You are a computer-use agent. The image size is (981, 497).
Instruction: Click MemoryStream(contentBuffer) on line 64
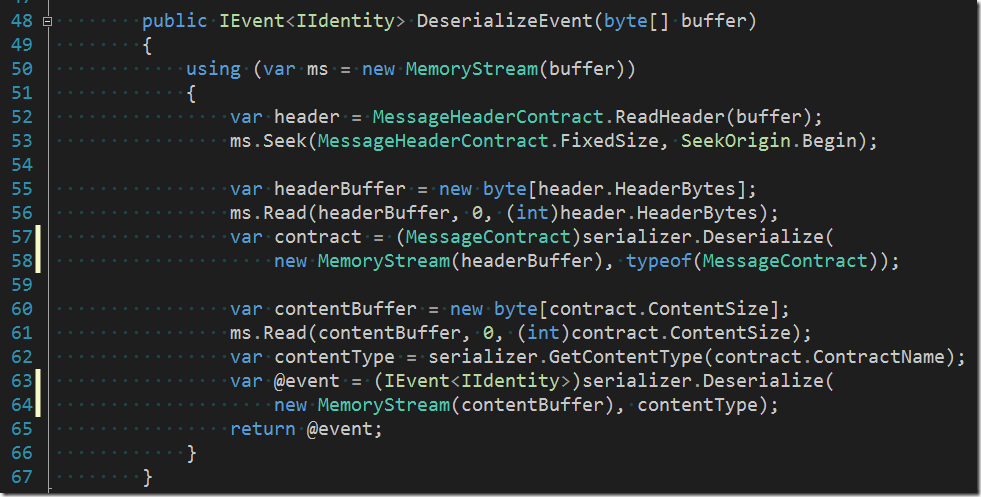click(466, 405)
